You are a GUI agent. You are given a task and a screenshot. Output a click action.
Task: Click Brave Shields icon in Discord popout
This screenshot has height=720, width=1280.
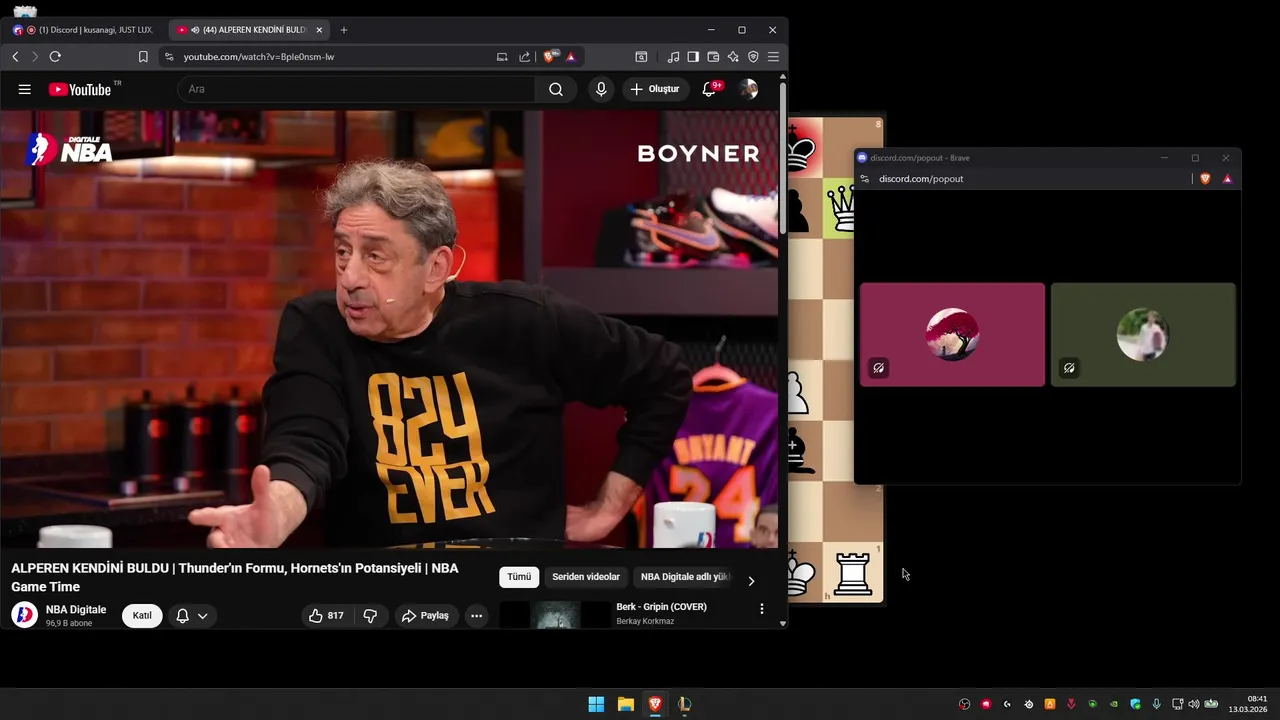click(x=1205, y=179)
